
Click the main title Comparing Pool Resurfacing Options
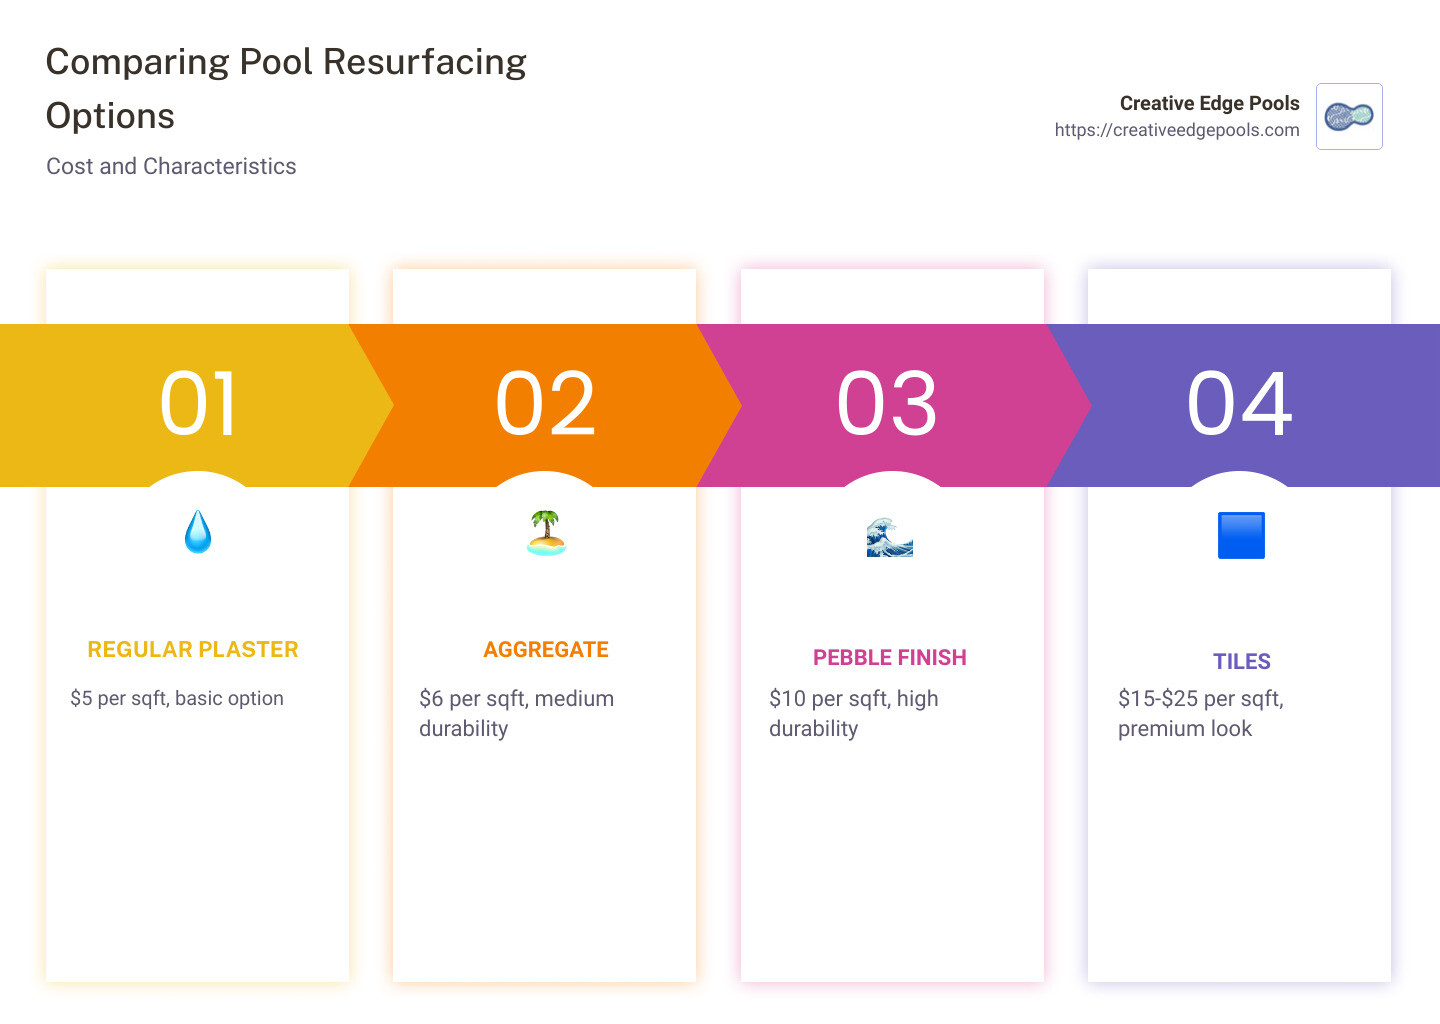(285, 87)
